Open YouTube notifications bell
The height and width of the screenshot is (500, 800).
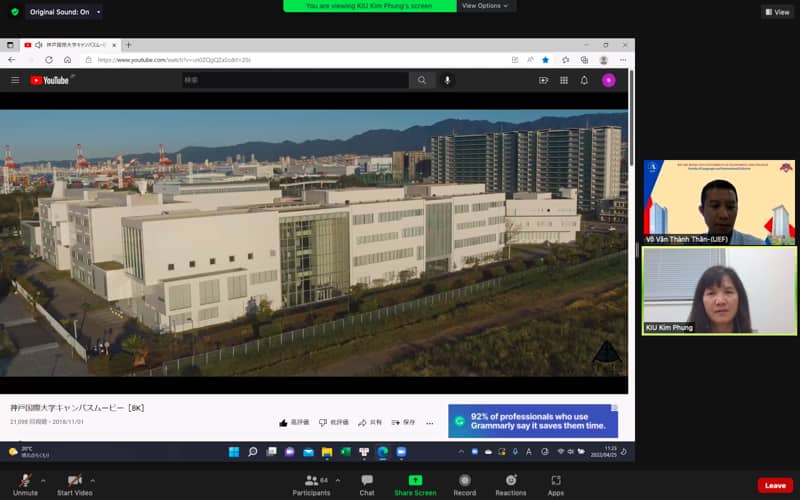coord(584,80)
